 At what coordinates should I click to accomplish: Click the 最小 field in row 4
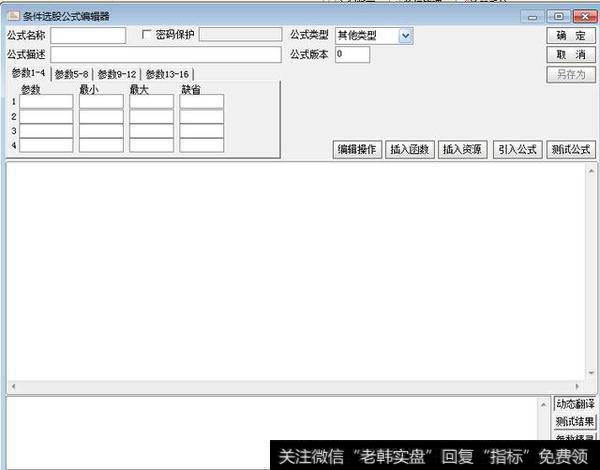[101, 145]
